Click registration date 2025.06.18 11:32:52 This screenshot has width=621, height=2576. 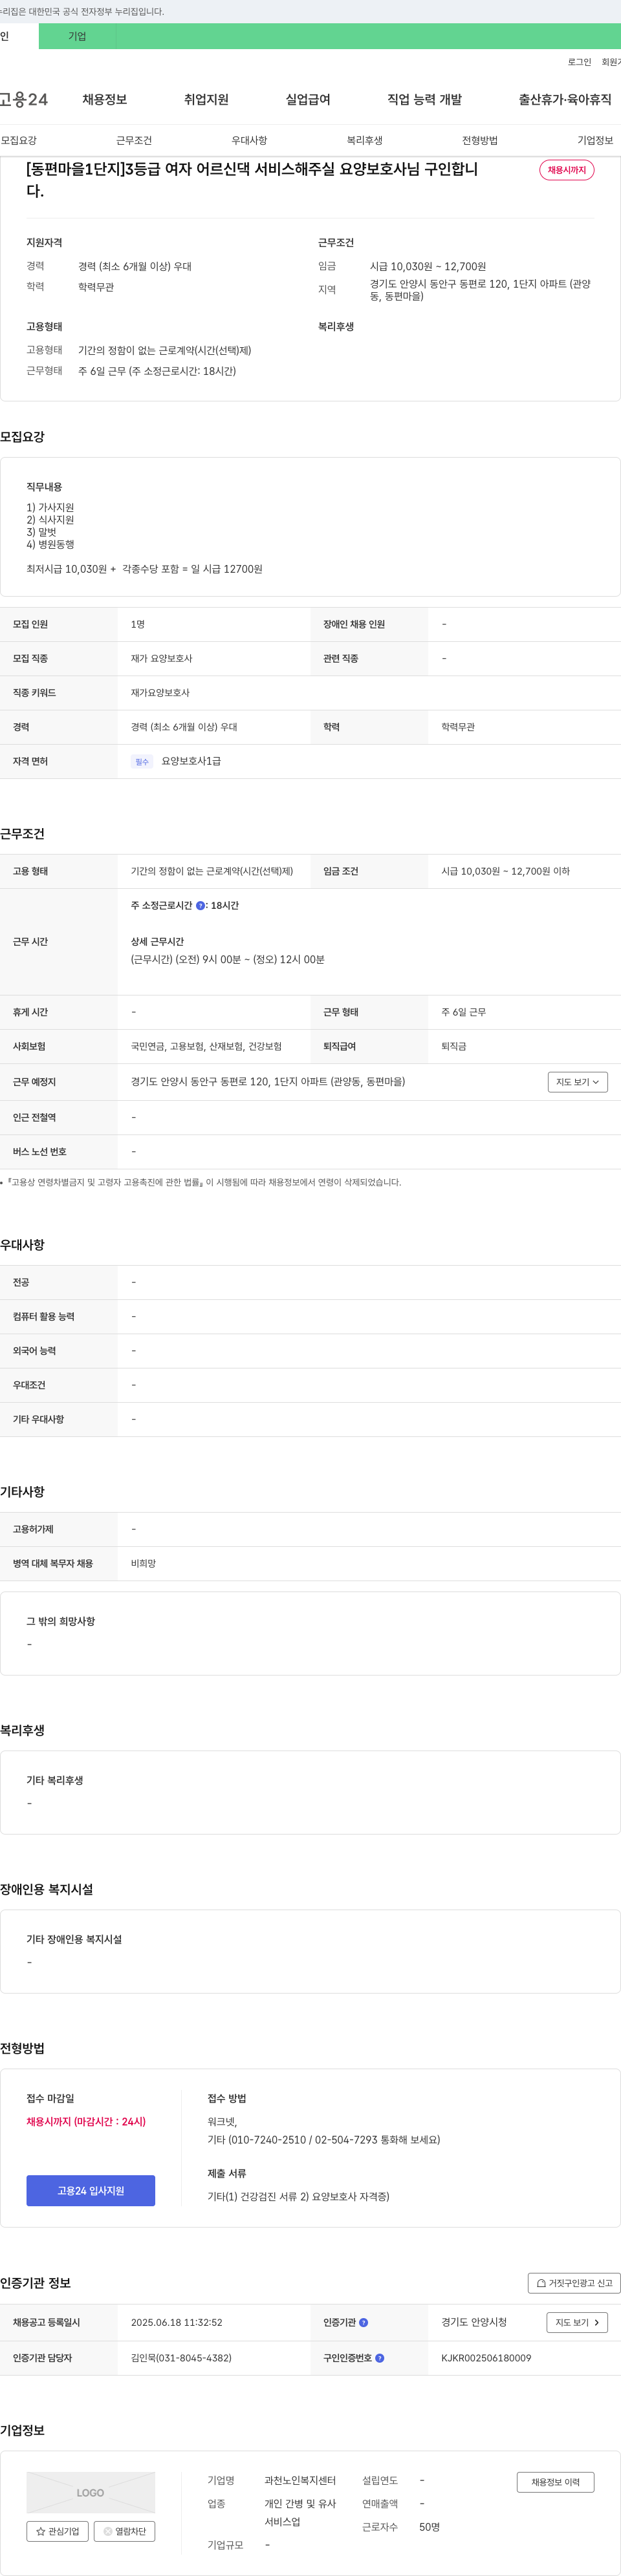pos(176,2323)
